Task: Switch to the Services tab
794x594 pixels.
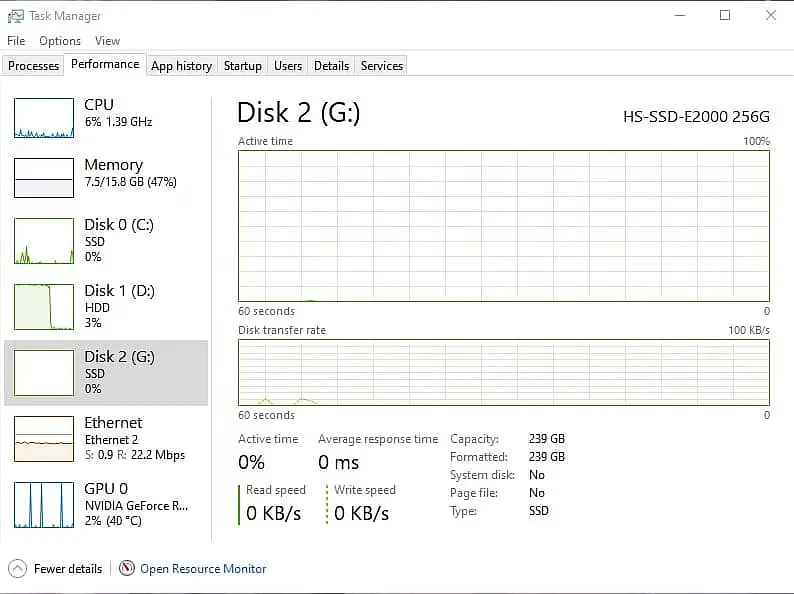Action: pyautogui.click(x=382, y=65)
